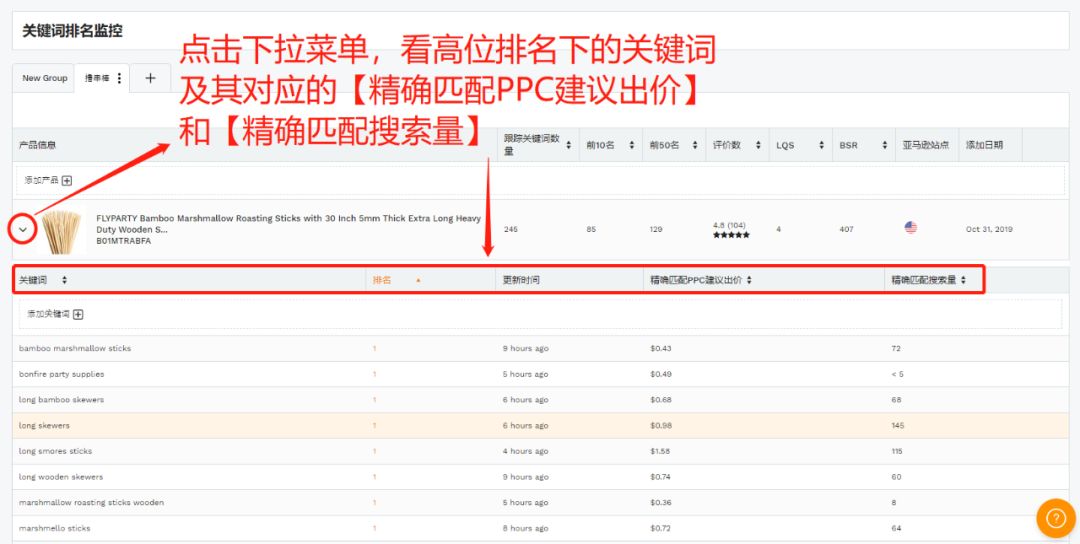
Task: Collapse the FLYPARTY product row chevron
Action: (x=24, y=229)
